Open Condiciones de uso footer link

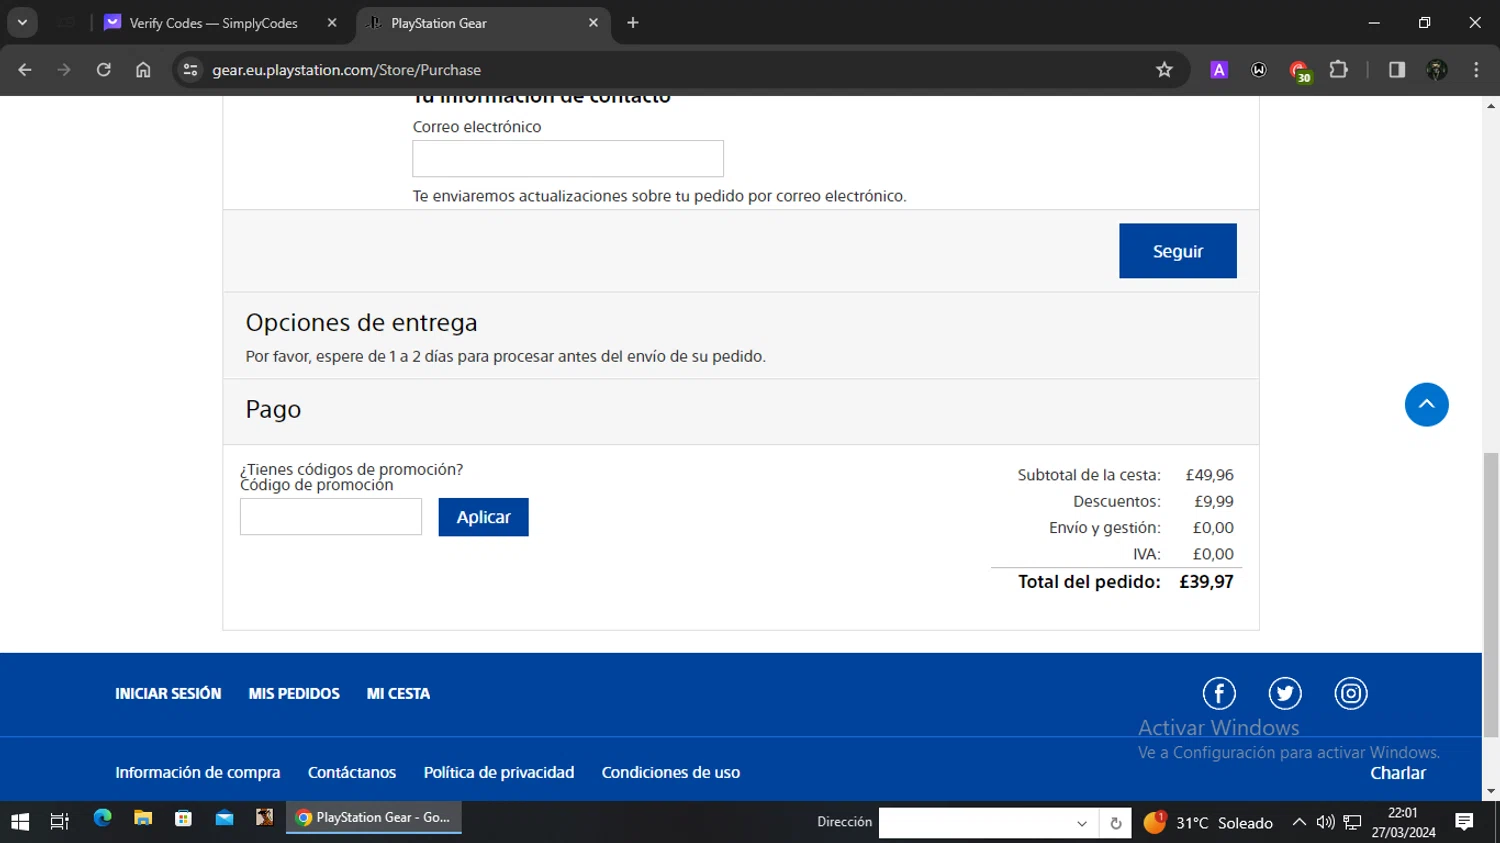[671, 773]
